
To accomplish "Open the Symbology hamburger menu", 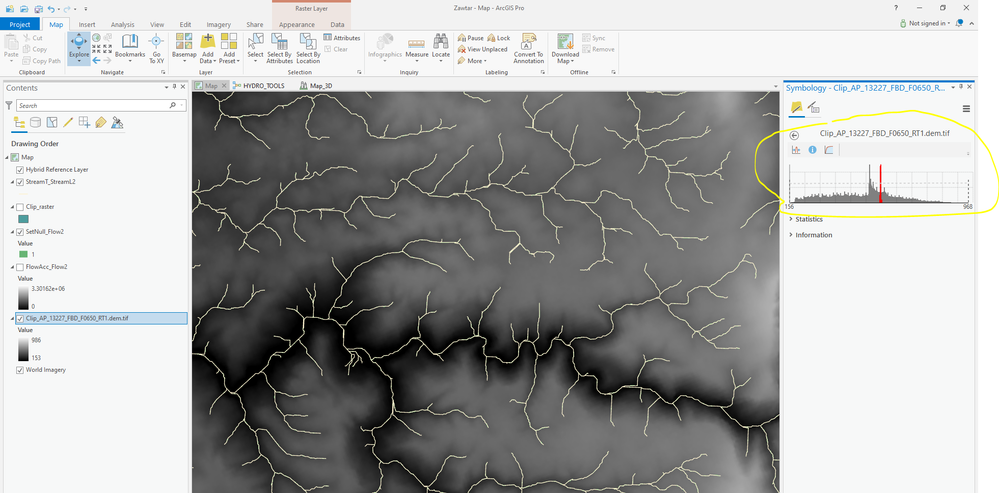I will 966,109.
